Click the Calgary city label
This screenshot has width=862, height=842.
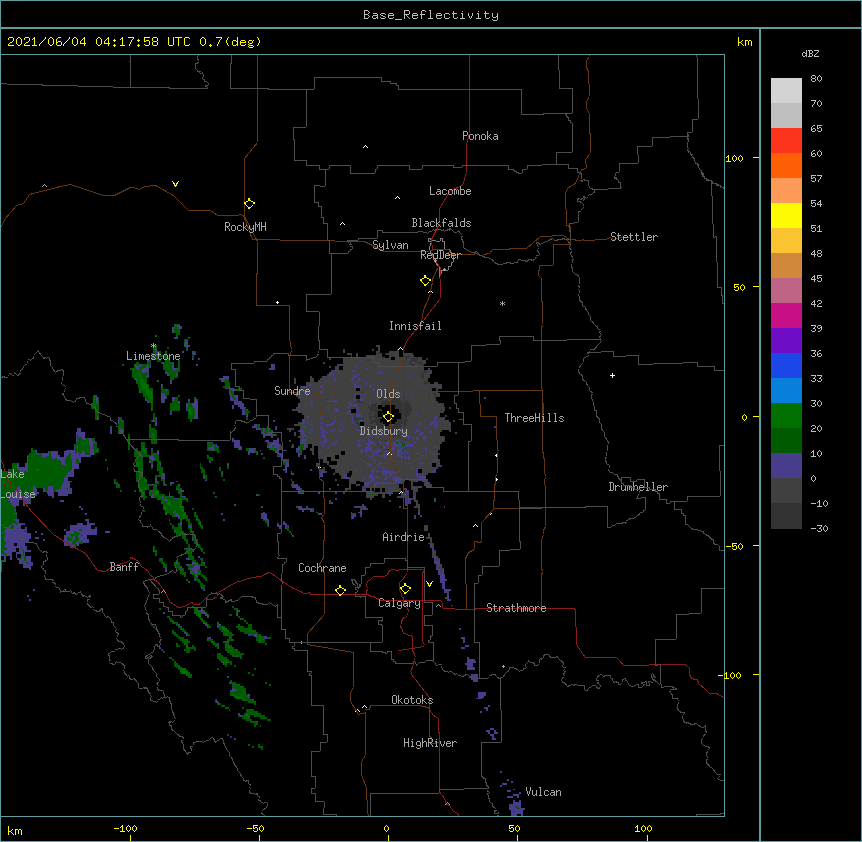click(x=399, y=603)
